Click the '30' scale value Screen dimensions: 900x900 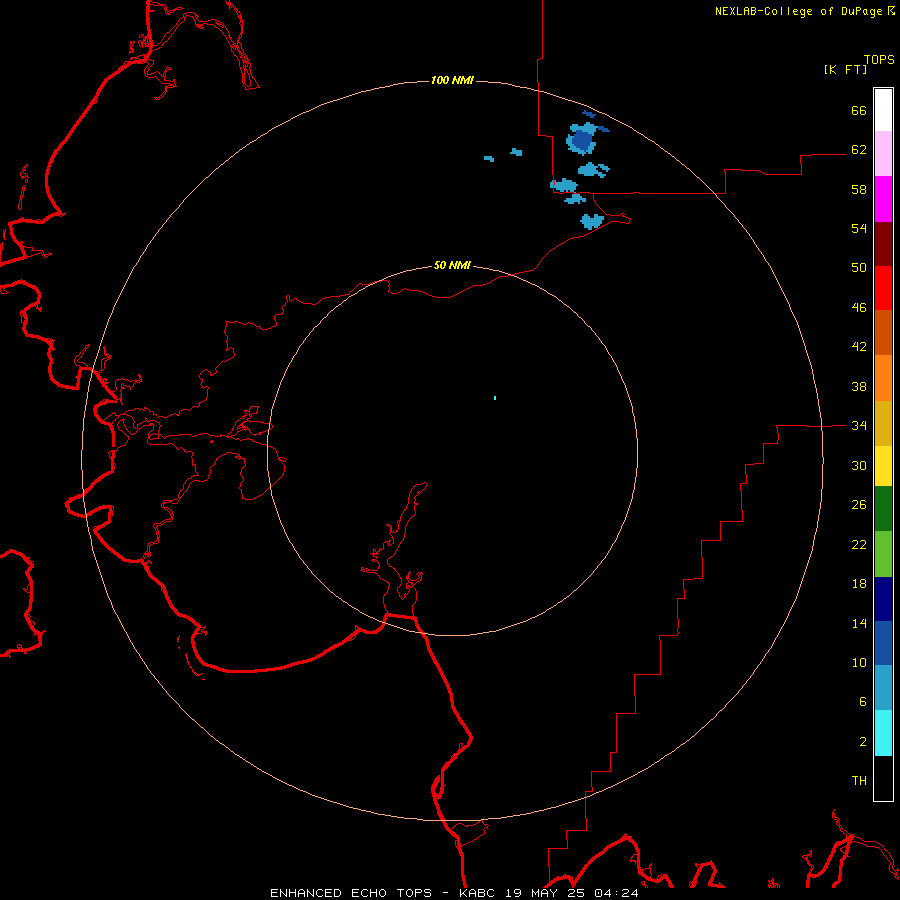click(859, 465)
